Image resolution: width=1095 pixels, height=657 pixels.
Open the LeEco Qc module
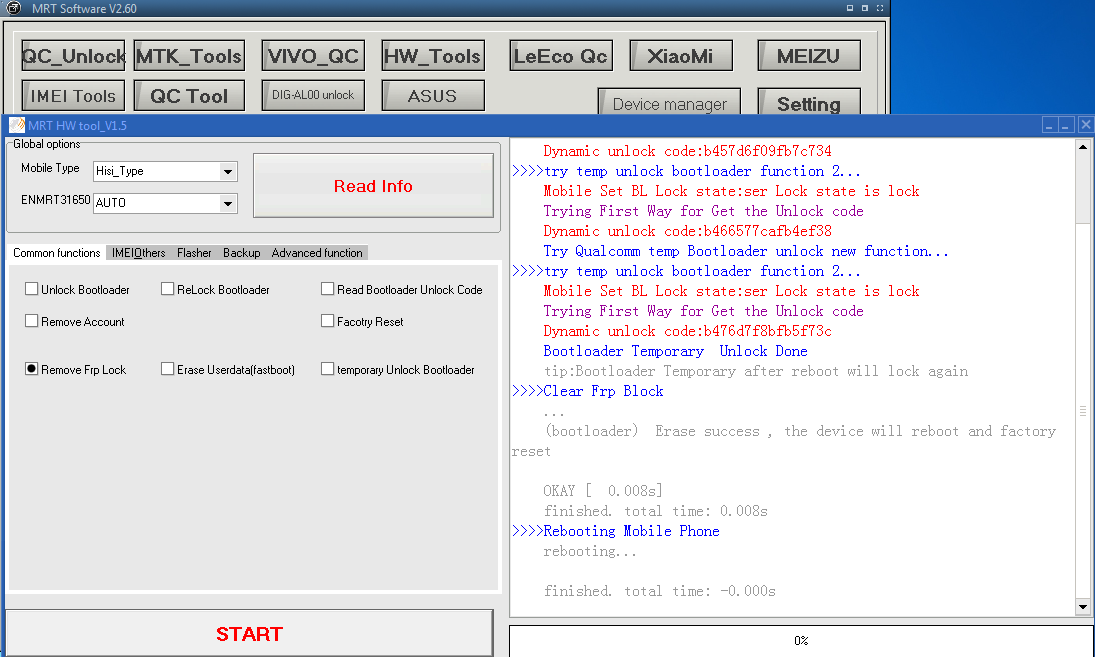coord(561,56)
